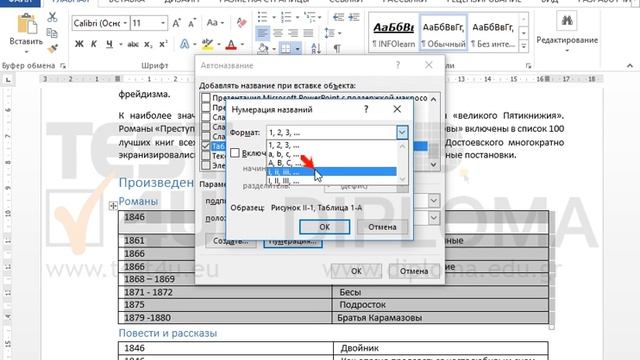Click Отмена in Нумерация названий dialog
Screen dimensions: 640x360
pyautogui.click(x=382, y=227)
